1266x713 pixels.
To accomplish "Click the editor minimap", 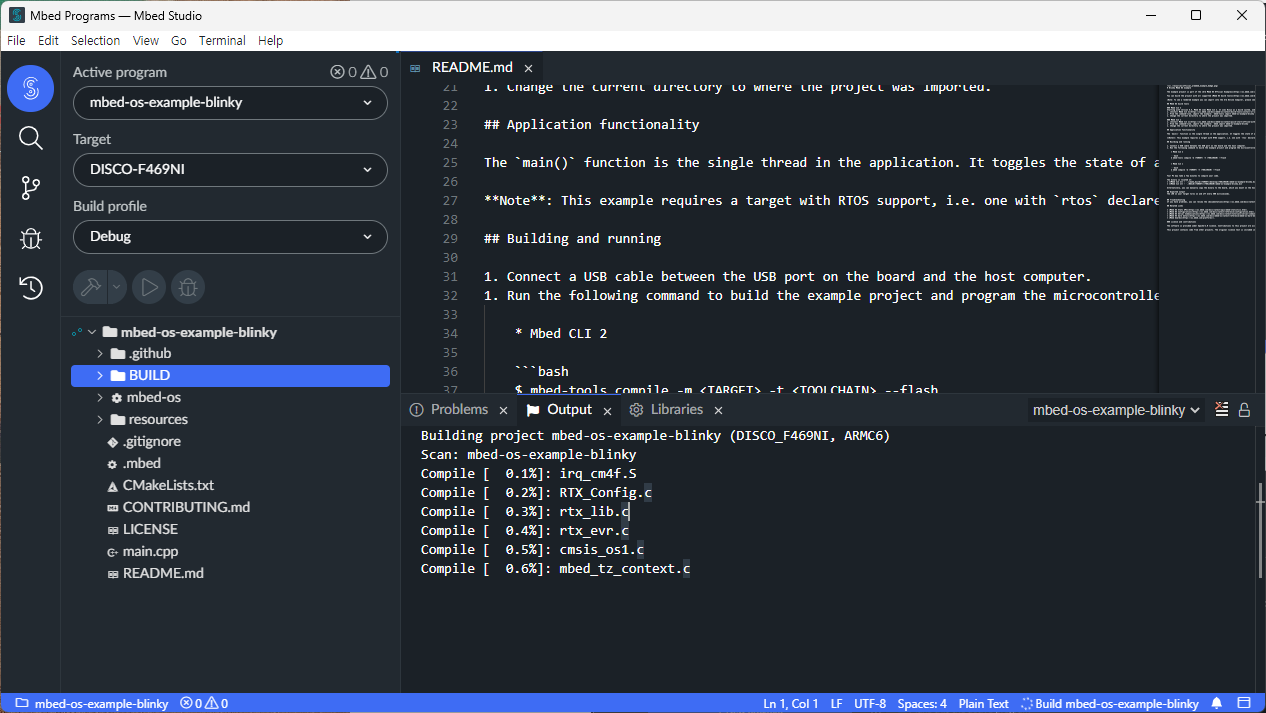I will pos(1206,236).
